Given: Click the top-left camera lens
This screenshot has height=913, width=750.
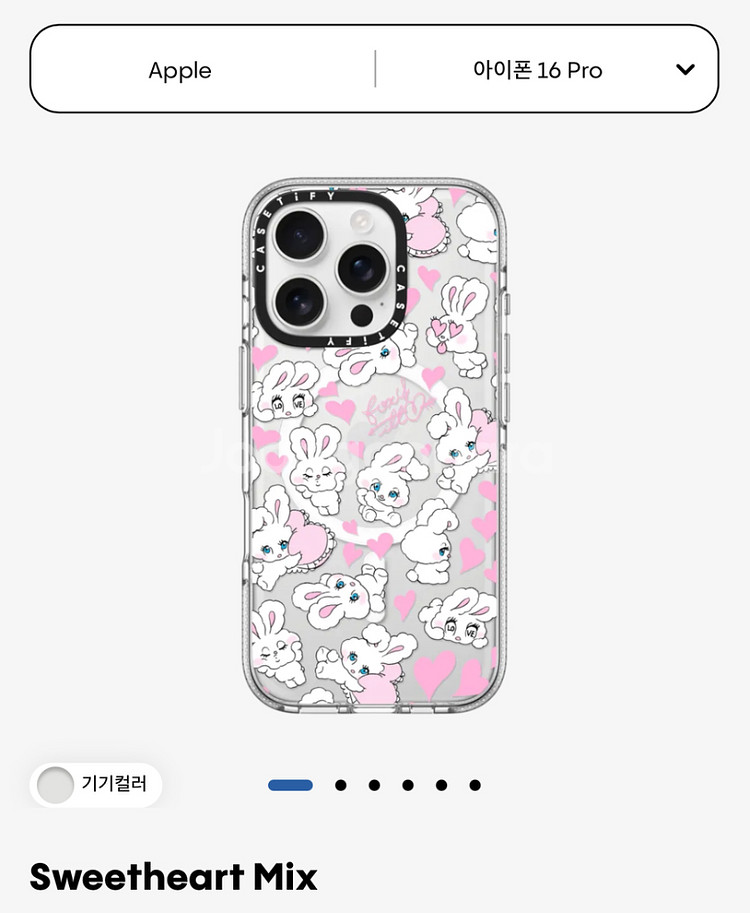Looking at the screenshot, I should (x=300, y=235).
